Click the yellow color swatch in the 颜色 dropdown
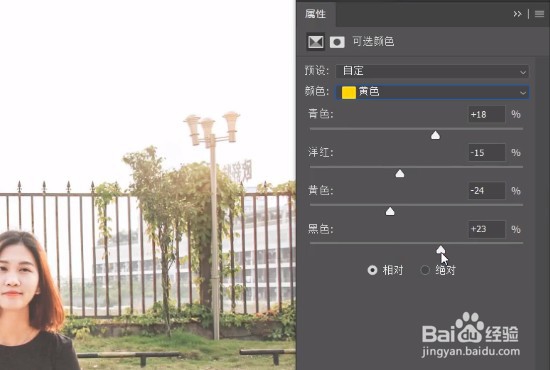The image size is (550, 370). click(x=349, y=93)
